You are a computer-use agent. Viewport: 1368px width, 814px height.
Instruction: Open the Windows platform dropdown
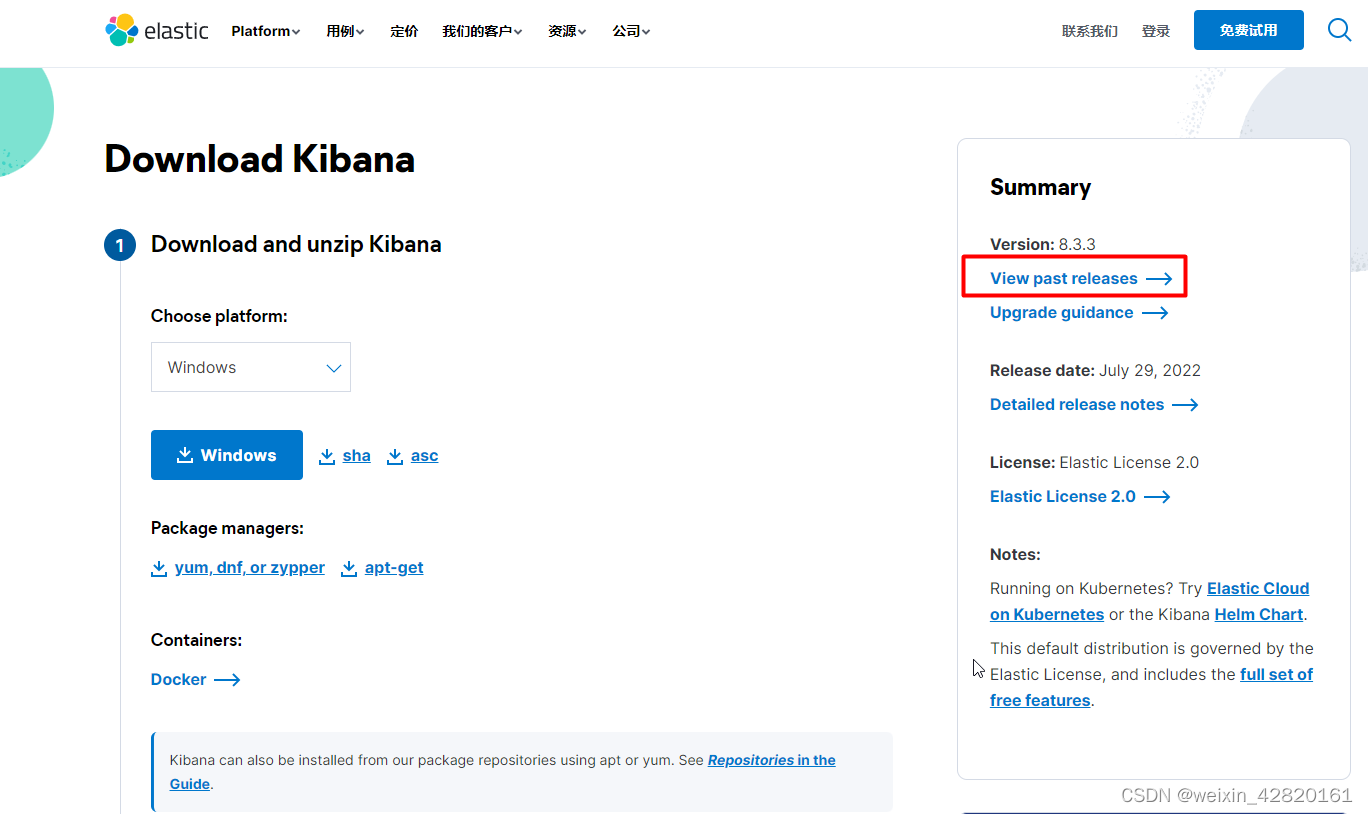(251, 367)
